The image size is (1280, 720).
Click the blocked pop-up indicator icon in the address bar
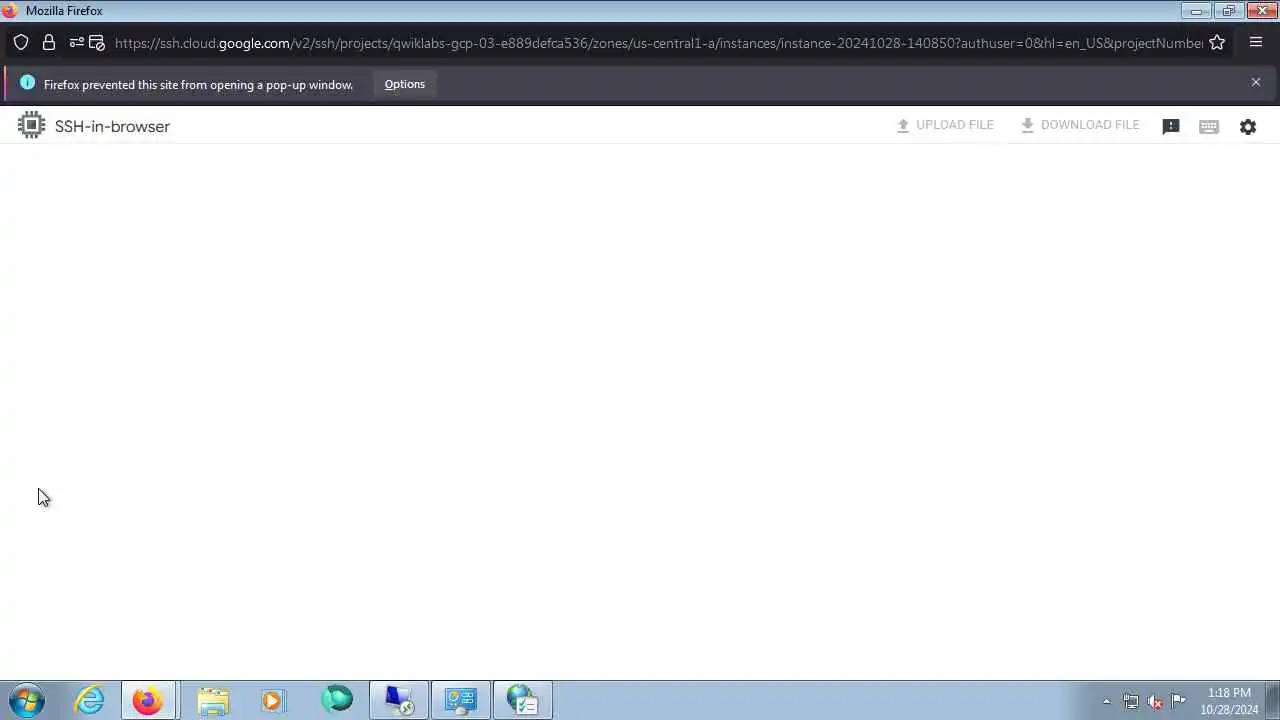(x=97, y=42)
